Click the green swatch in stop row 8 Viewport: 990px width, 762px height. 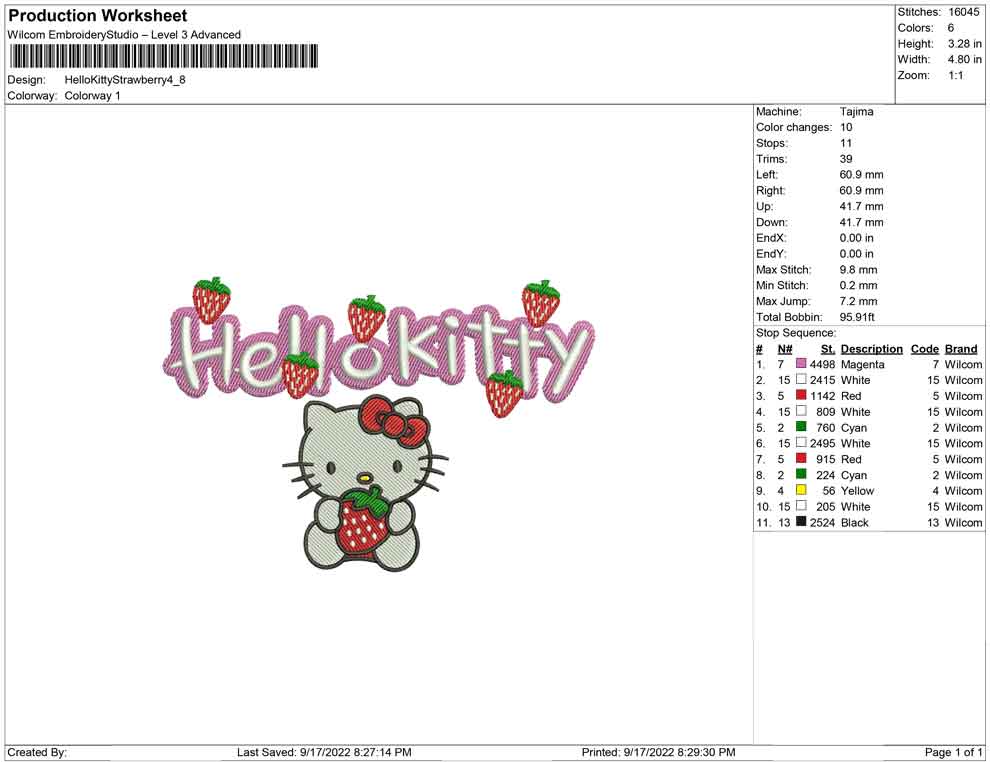point(801,474)
